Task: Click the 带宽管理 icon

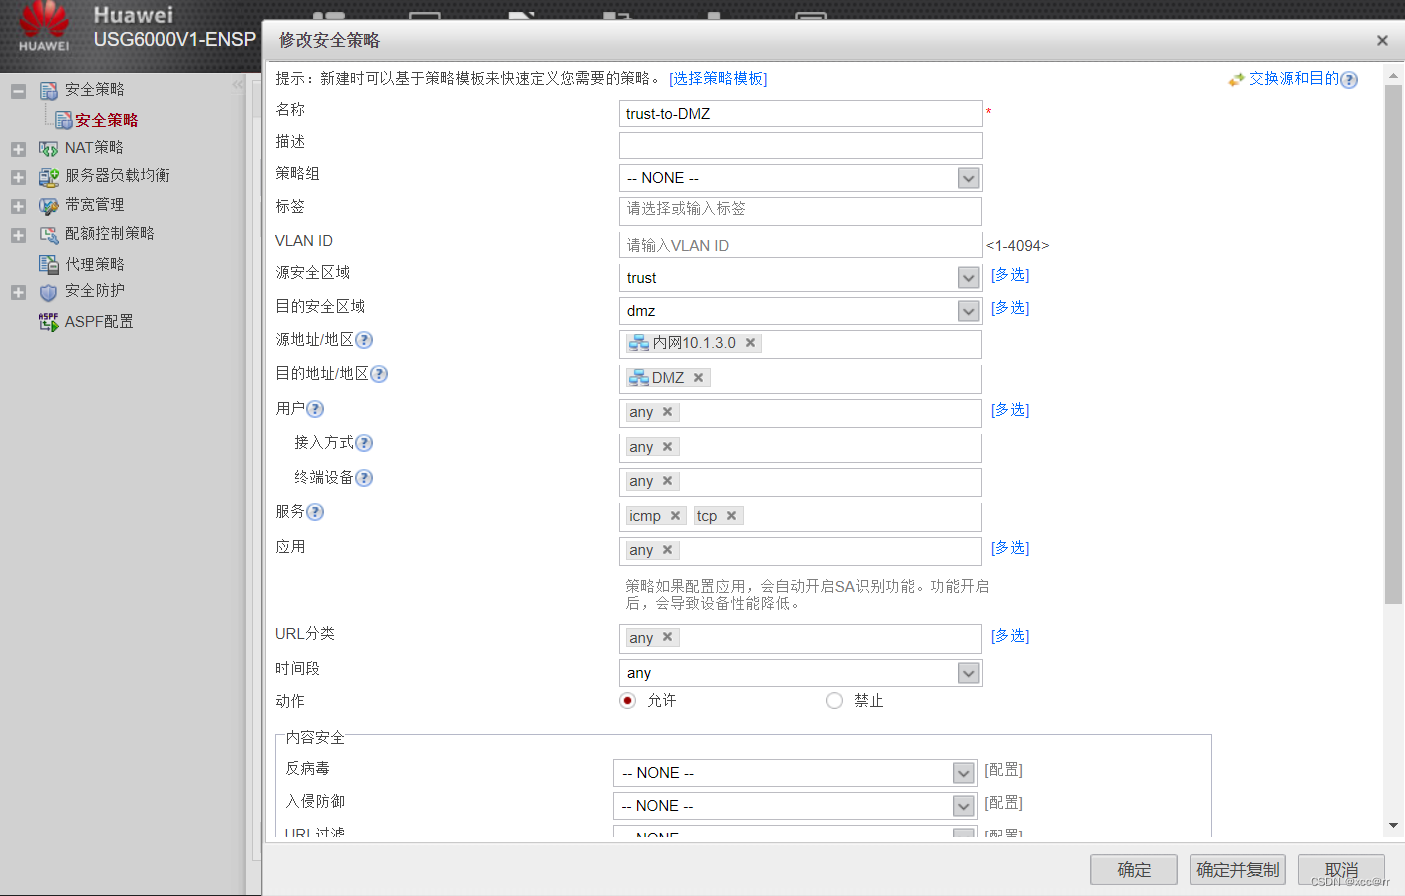Action: point(49,205)
